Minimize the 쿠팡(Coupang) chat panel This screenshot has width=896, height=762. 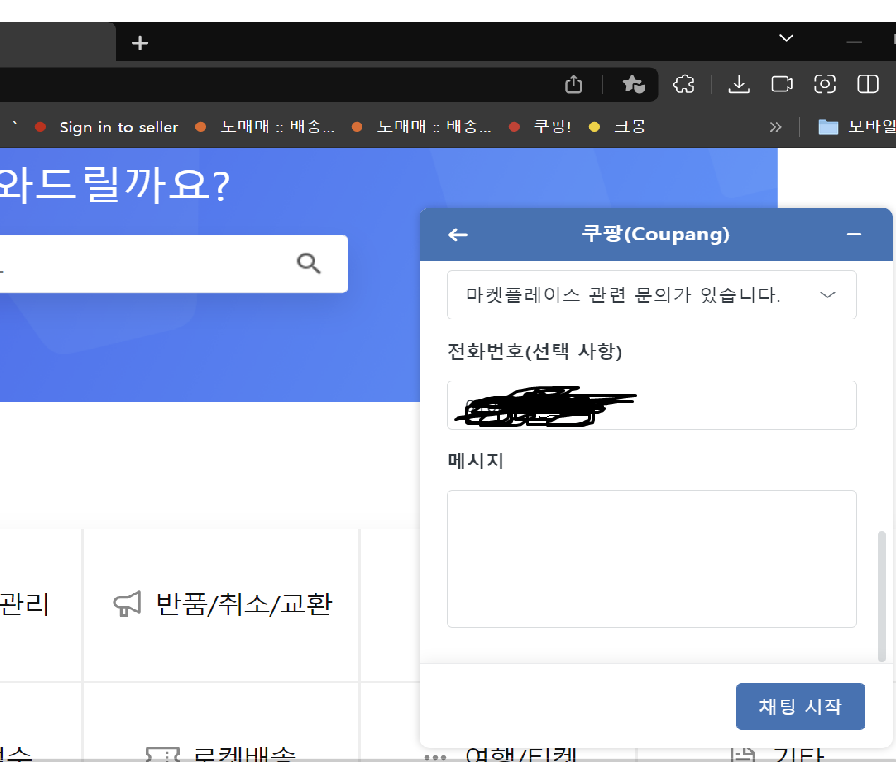coord(854,234)
